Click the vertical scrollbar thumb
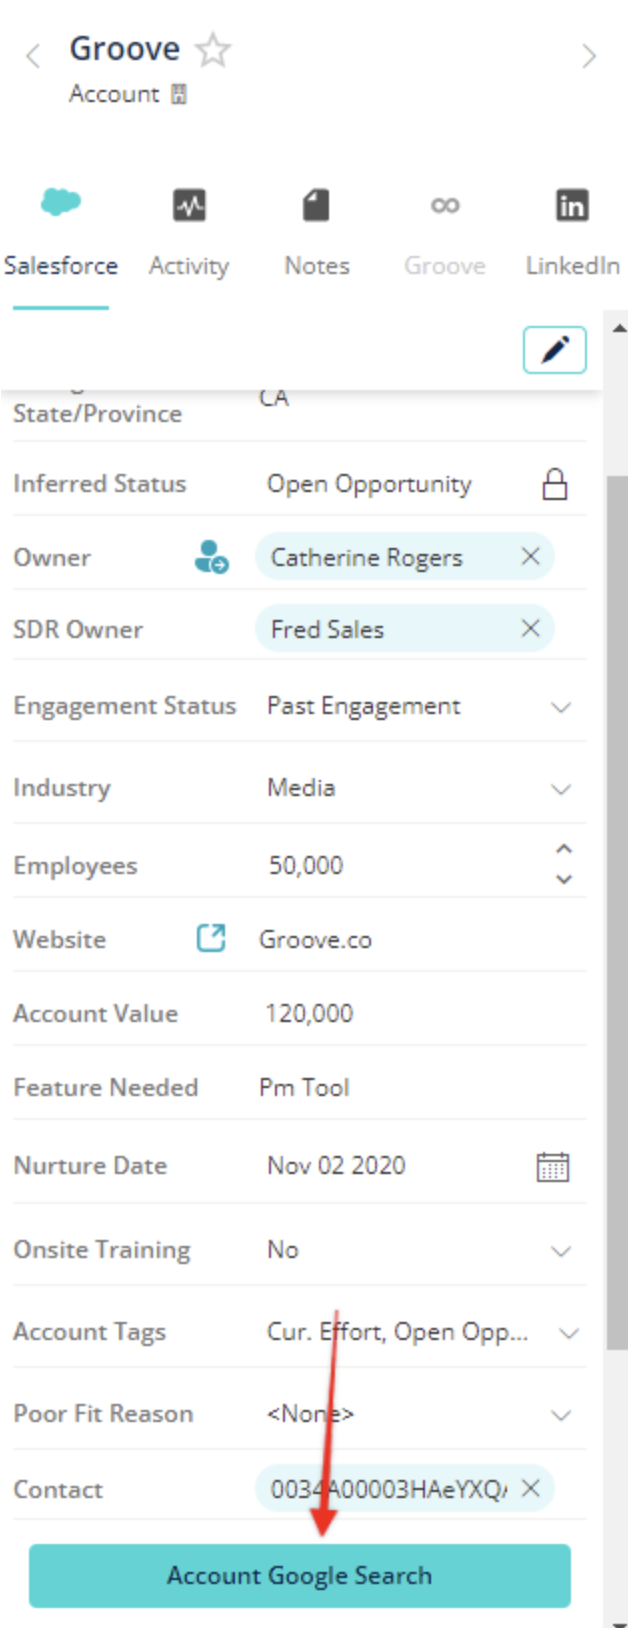 click(x=618, y=914)
